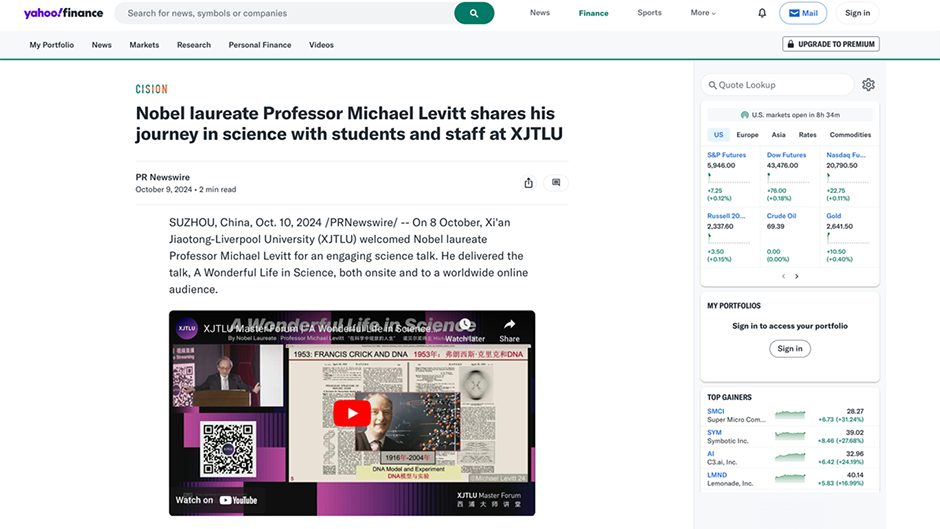This screenshot has width=940, height=529.
Task: Open the notifications bell
Action: coord(762,13)
